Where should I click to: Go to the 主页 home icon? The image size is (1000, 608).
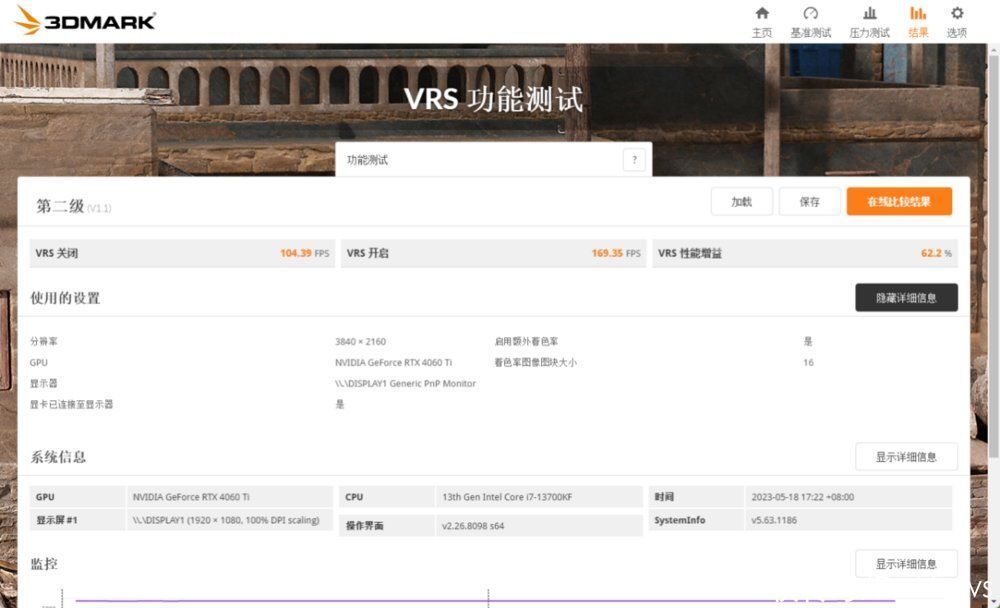tap(761, 22)
